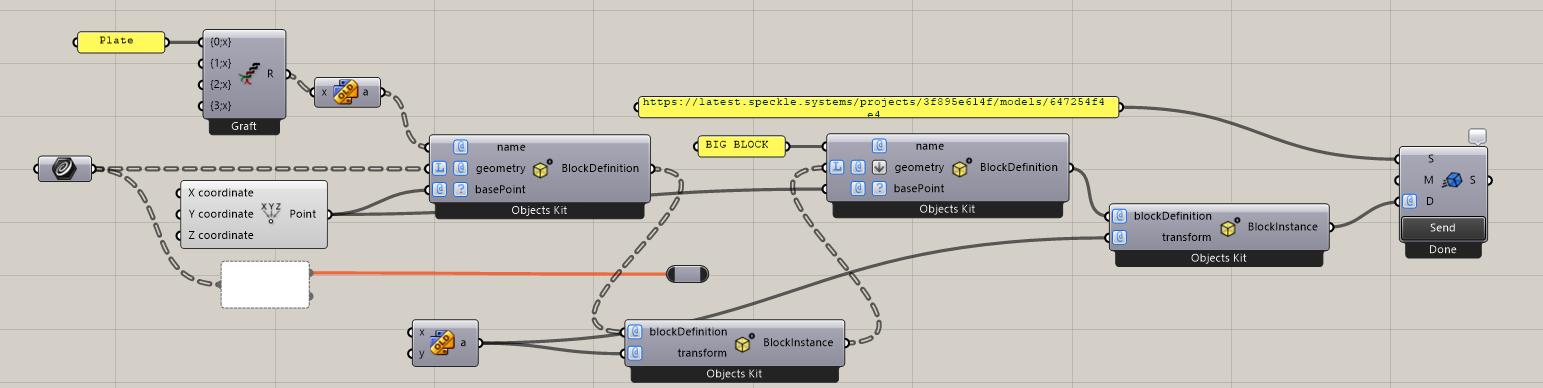Click the OLD expression icon next to Graft
This screenshot has height=388, width=1543.
[x=345, y=92]
